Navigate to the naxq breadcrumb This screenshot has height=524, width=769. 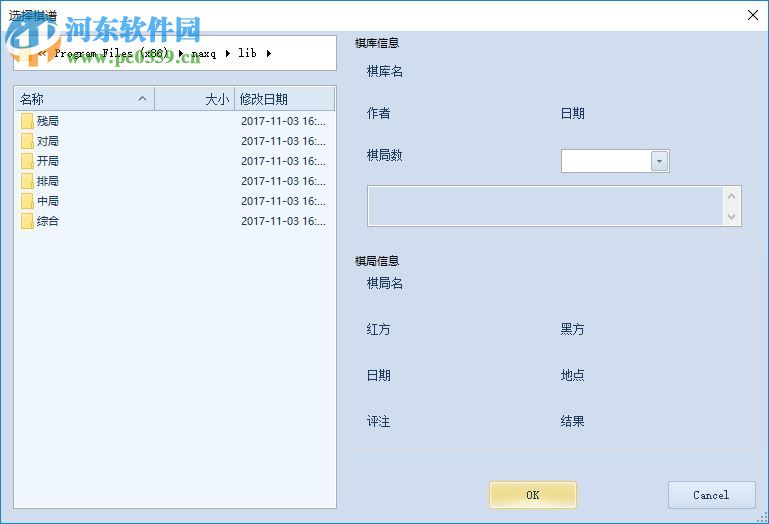point(204,53)
